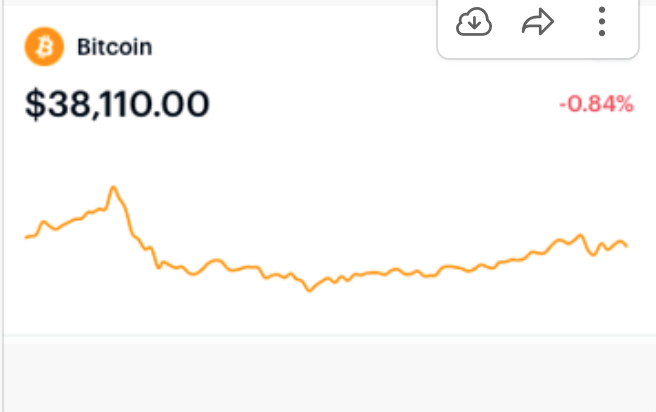Click the small bump after the steep drop

click(x=216, y=261)
